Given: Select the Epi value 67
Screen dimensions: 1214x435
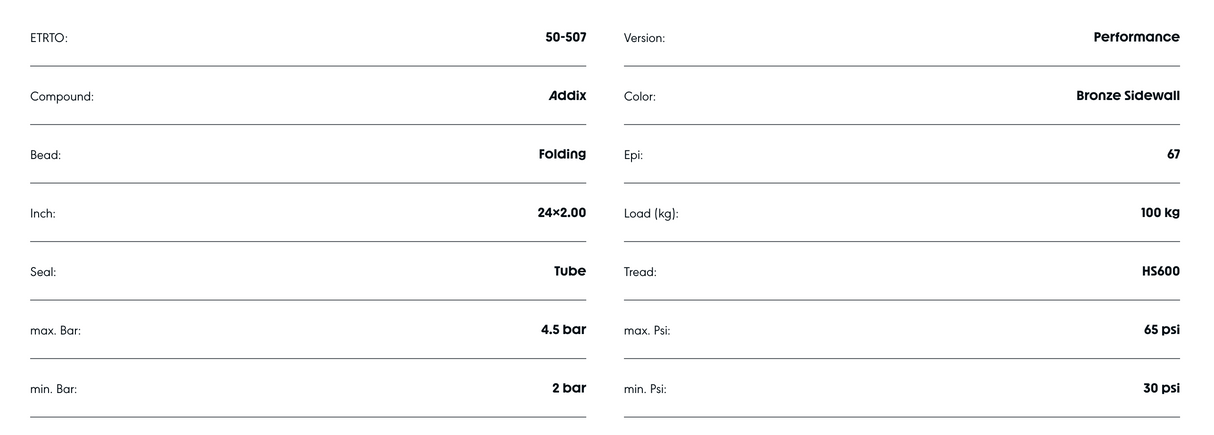Looking at the screenshot, I should (x=1172, y=154).
